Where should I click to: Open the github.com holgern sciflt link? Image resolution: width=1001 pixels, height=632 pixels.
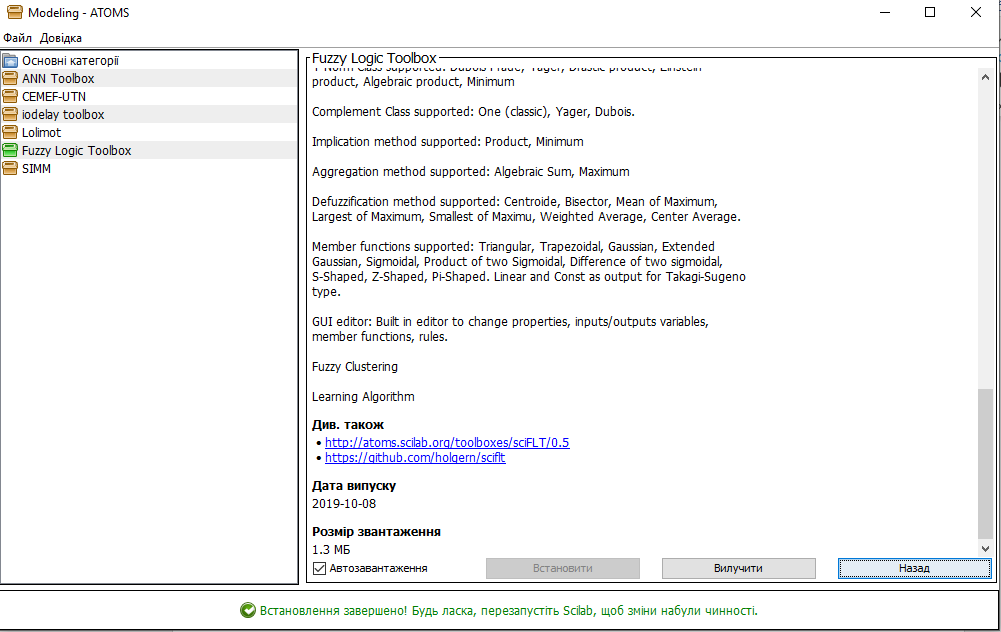pos(415,458)
